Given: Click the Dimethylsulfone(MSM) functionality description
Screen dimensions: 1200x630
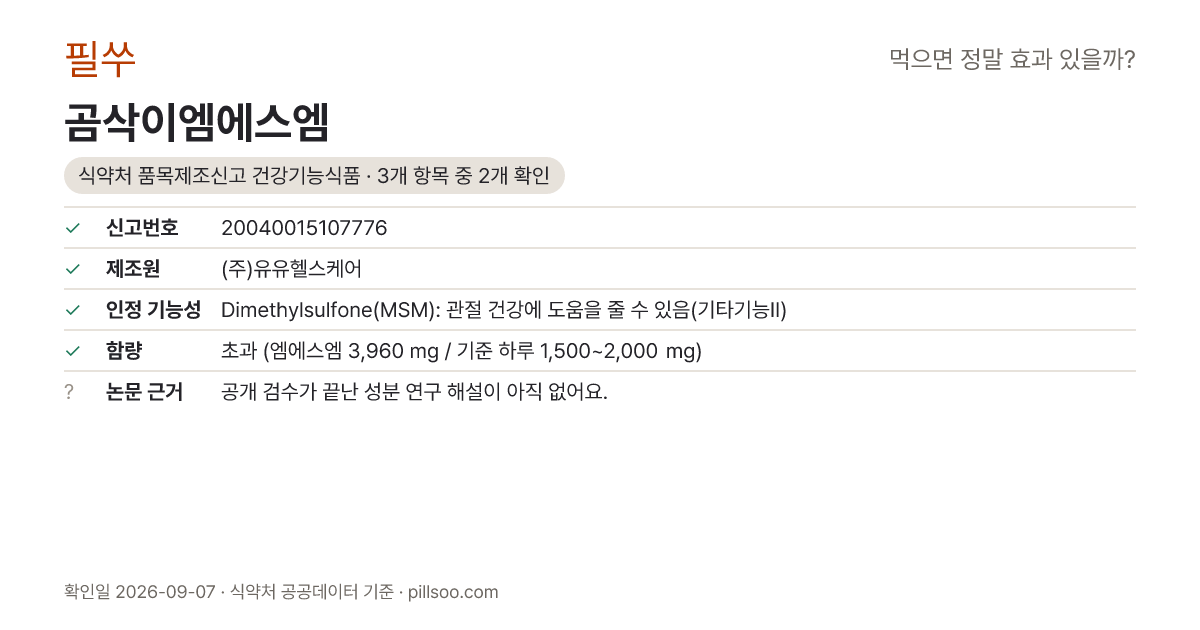Looking at the screenshot, I should click(x=504, y=310).
